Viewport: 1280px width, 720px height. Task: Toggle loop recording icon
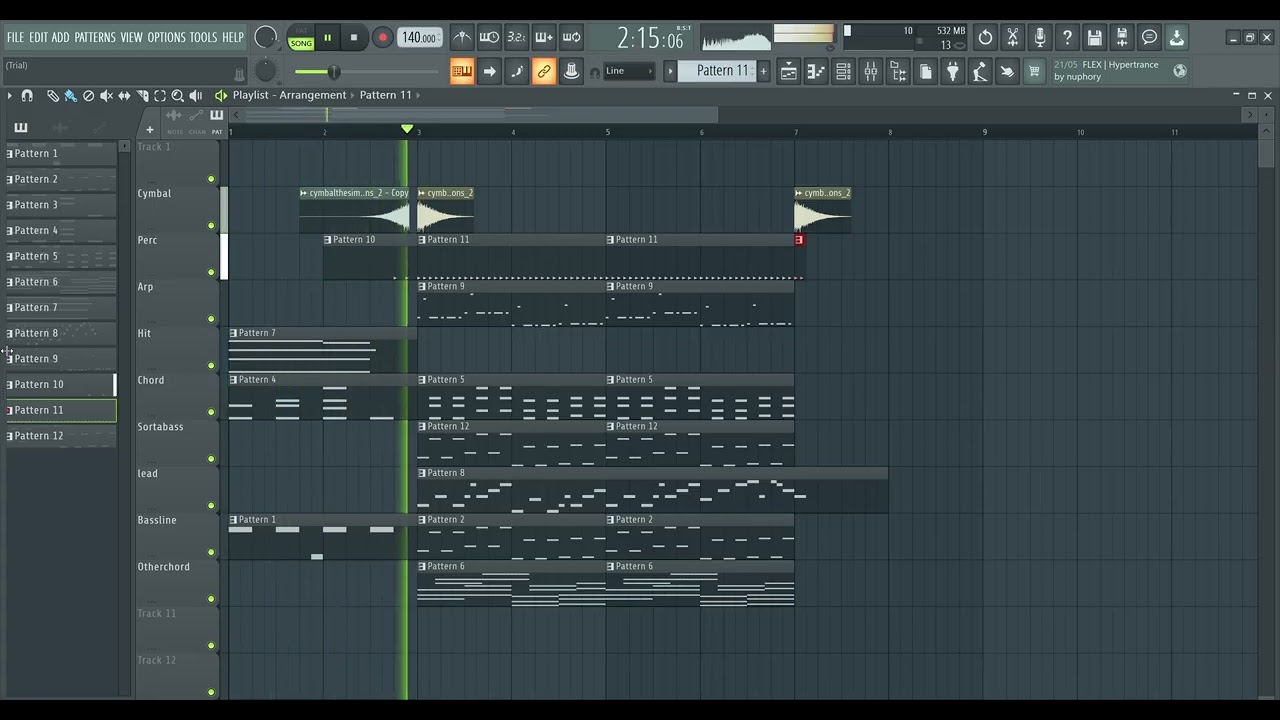(x=571, y=38)
